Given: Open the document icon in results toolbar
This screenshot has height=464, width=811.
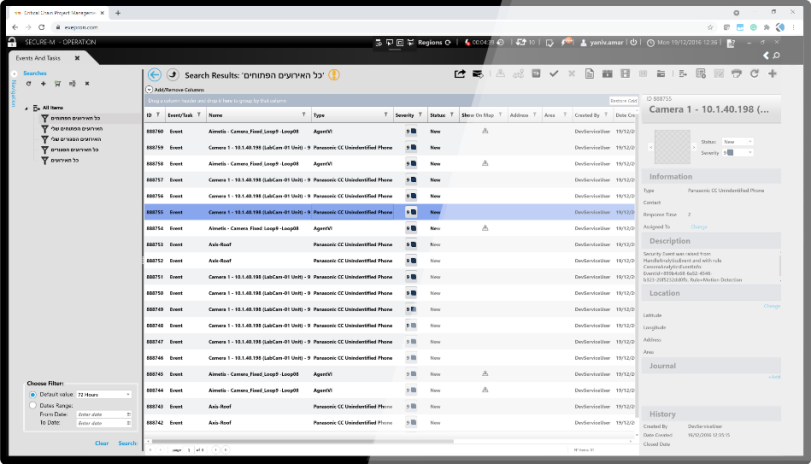Looking at the screenshot, I should click(x=589, y=74).
